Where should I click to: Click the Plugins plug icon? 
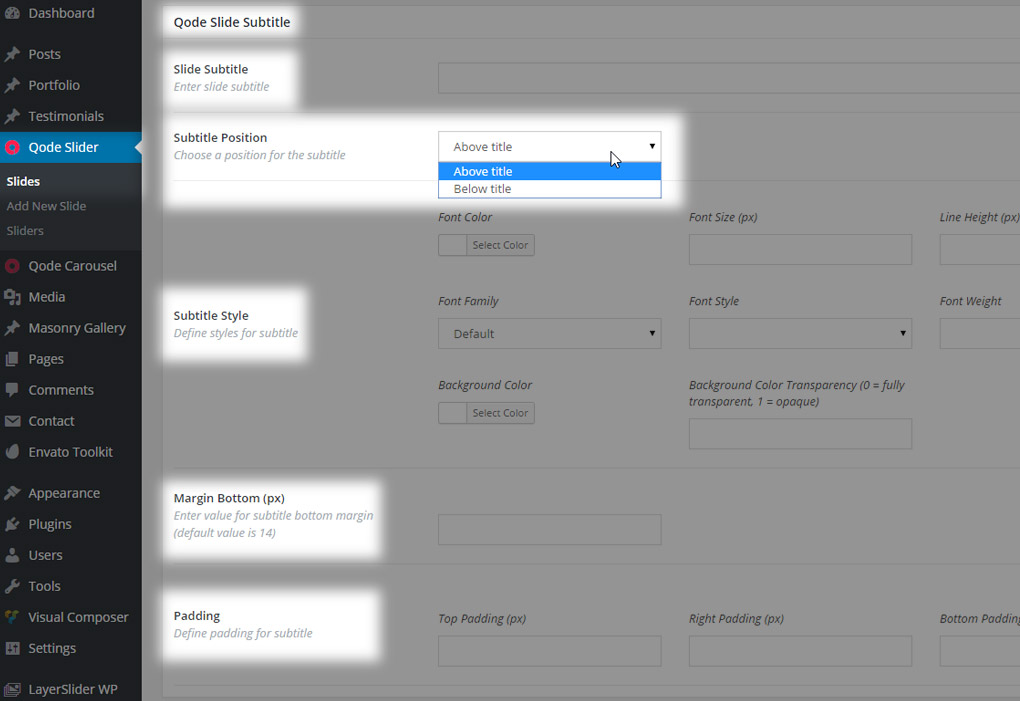click(x=12, y=524)
